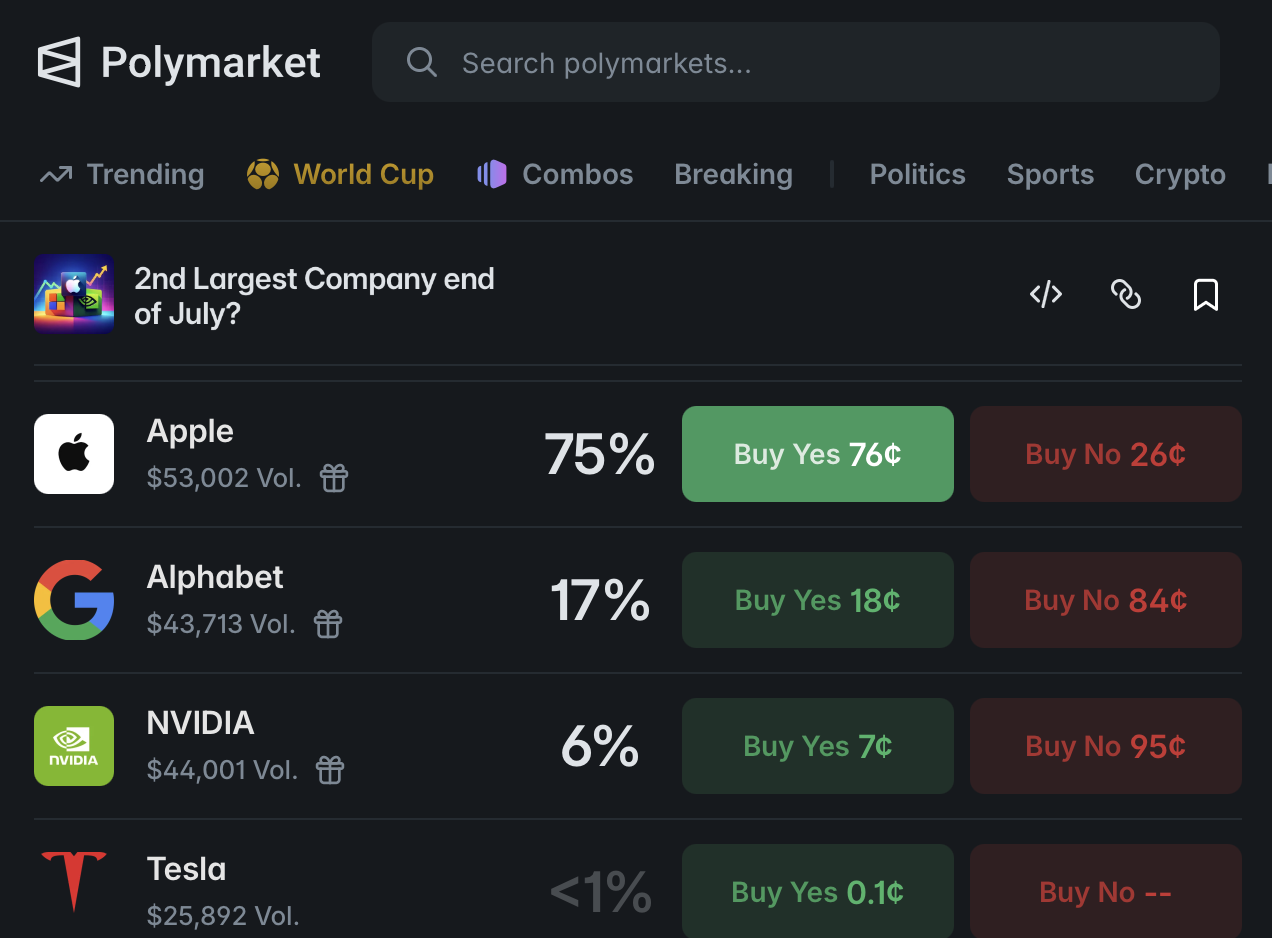Open the Trending tab
Screen dimensions: 1272x938
(x=122, y=174)
